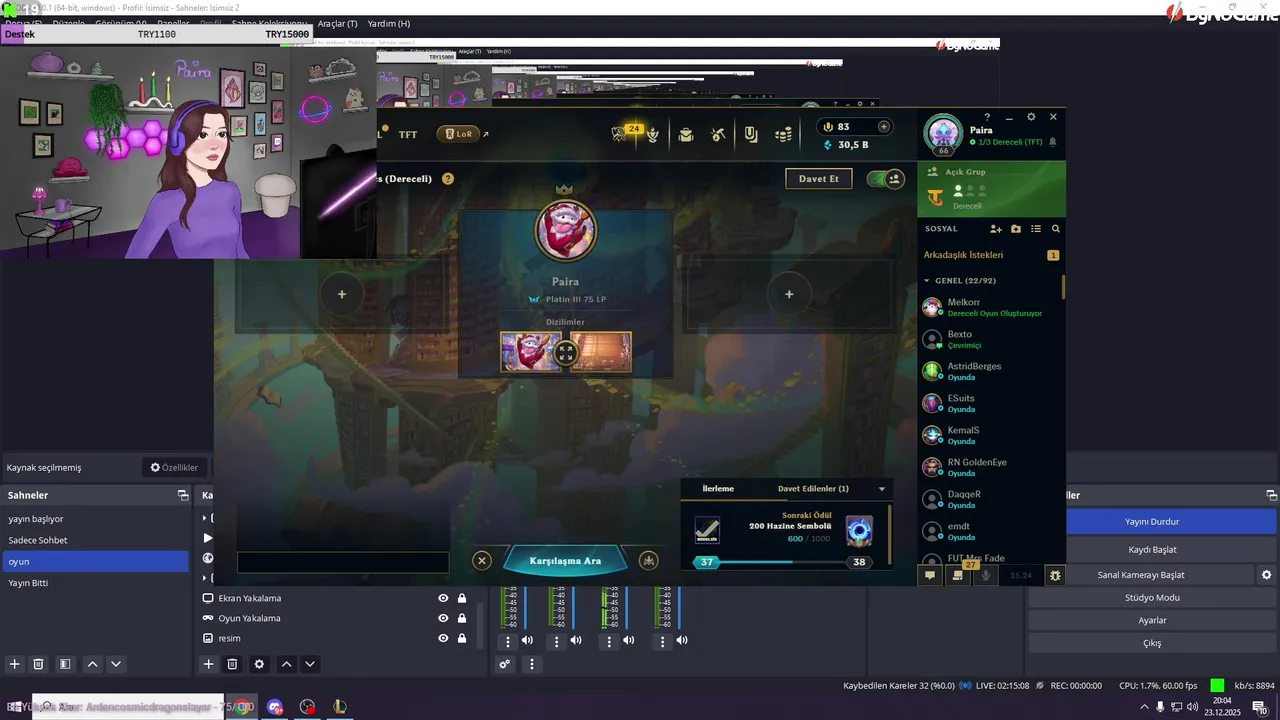Expand the Dizilimler loadout picker
Viewport: 1280px width, 720px height.
566,352
